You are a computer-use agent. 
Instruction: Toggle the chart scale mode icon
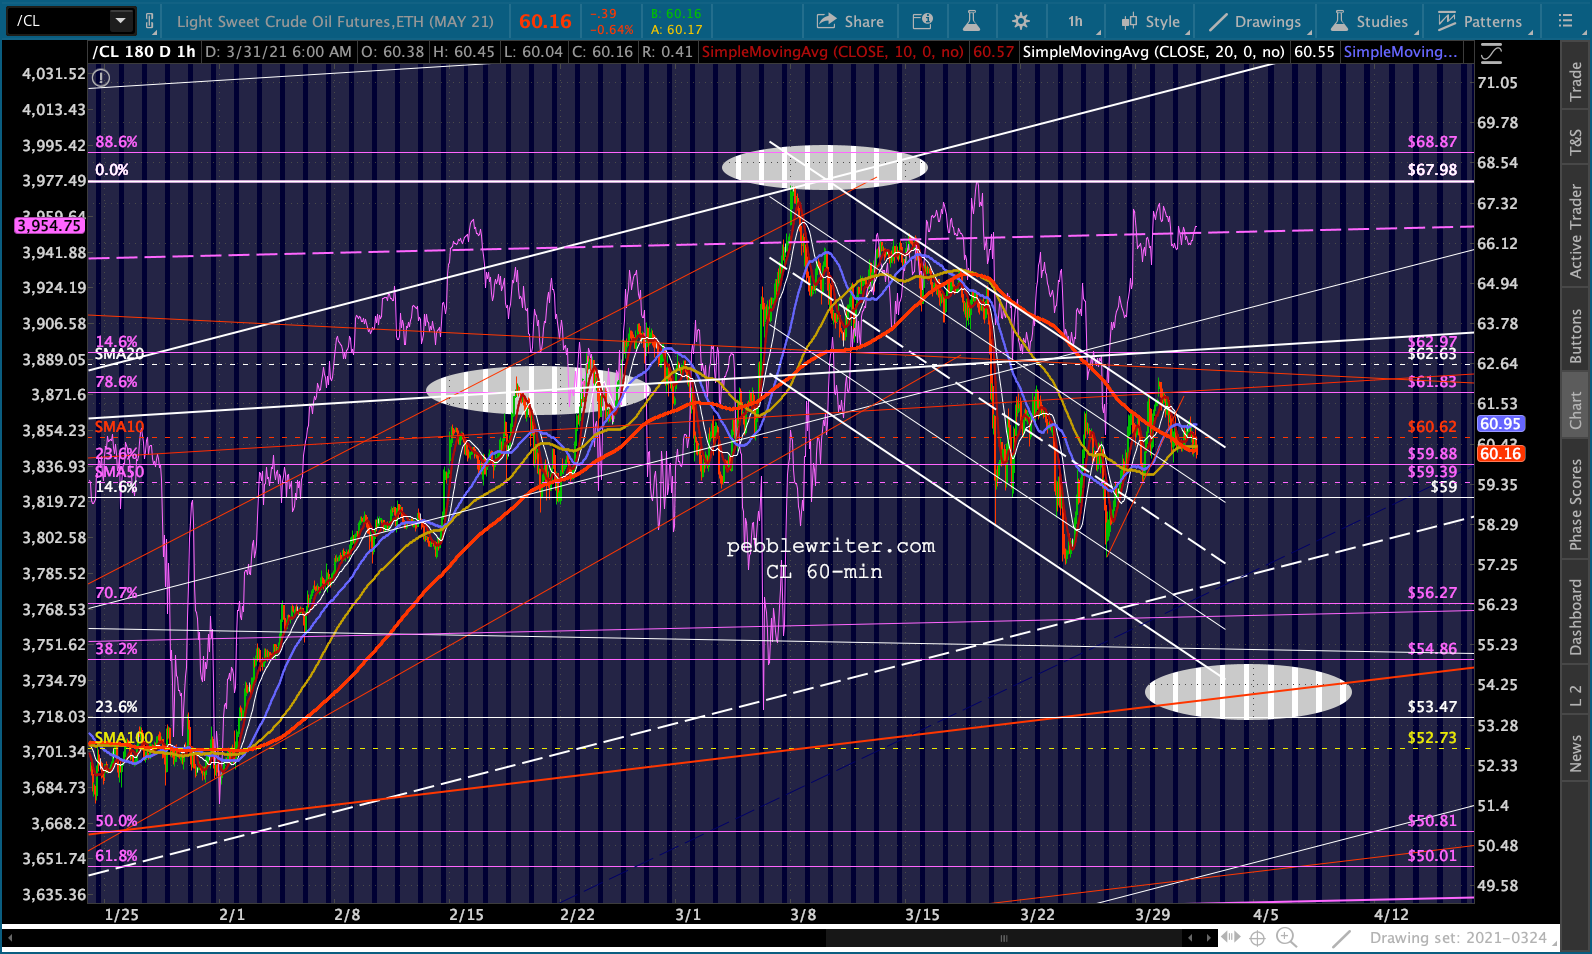tap(1491, 52)
